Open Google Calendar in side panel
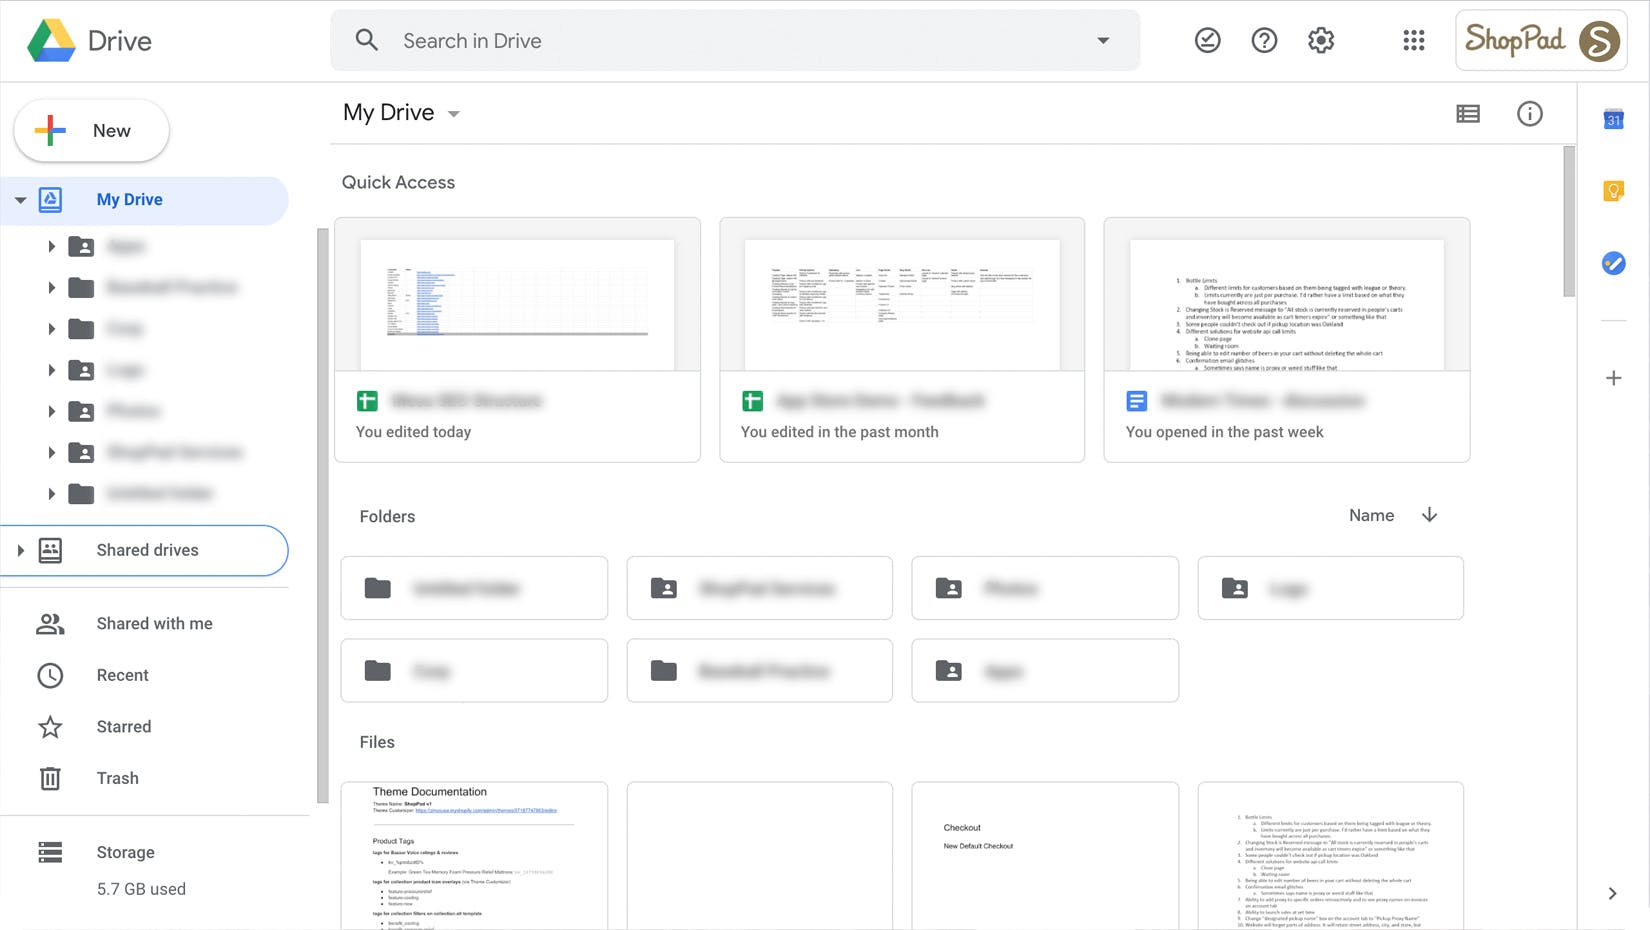 (1613, 120)
